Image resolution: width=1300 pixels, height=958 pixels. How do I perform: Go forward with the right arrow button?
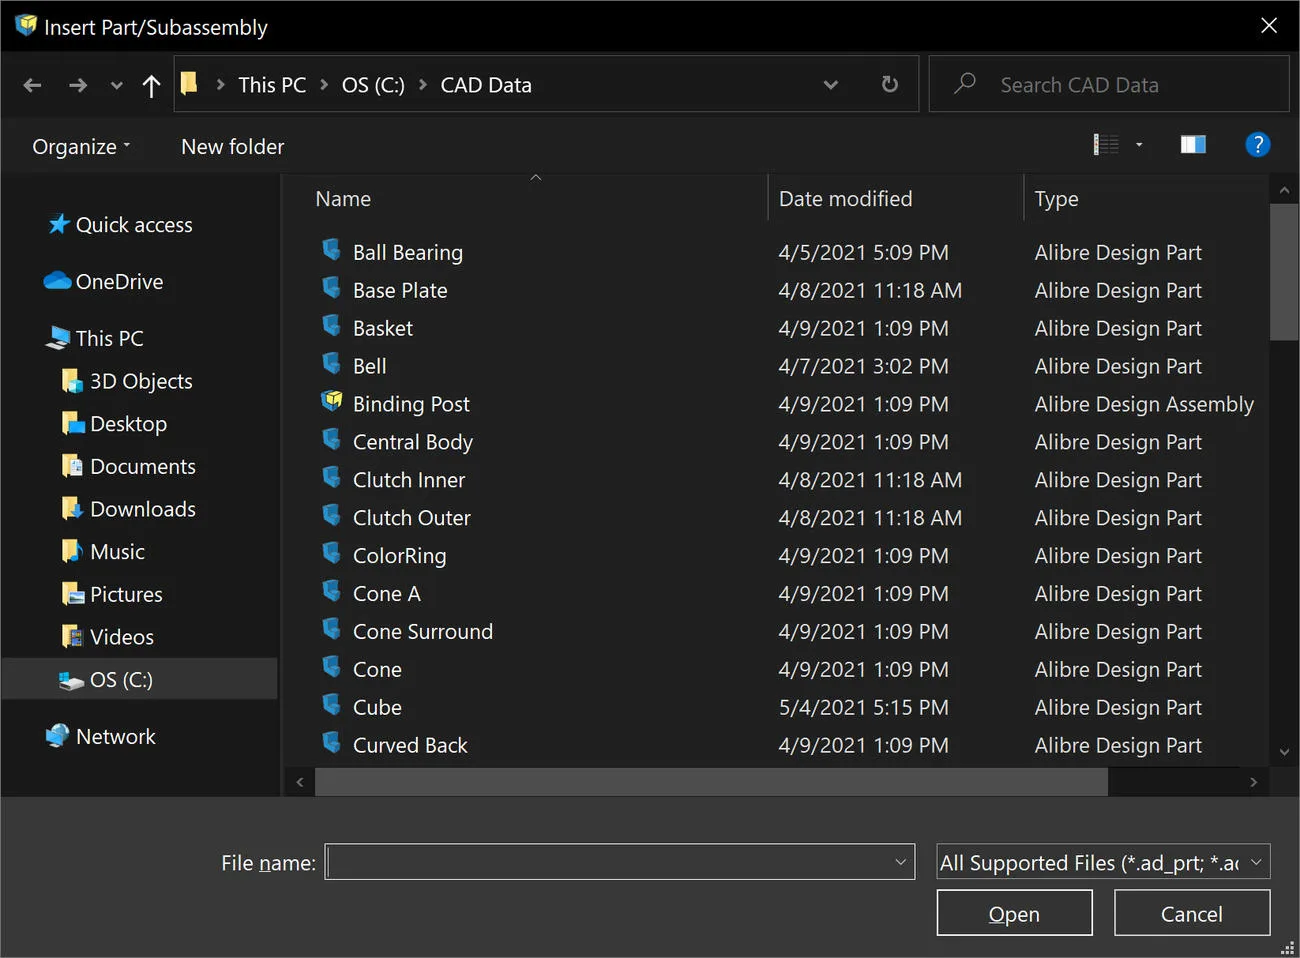point(78,85)
